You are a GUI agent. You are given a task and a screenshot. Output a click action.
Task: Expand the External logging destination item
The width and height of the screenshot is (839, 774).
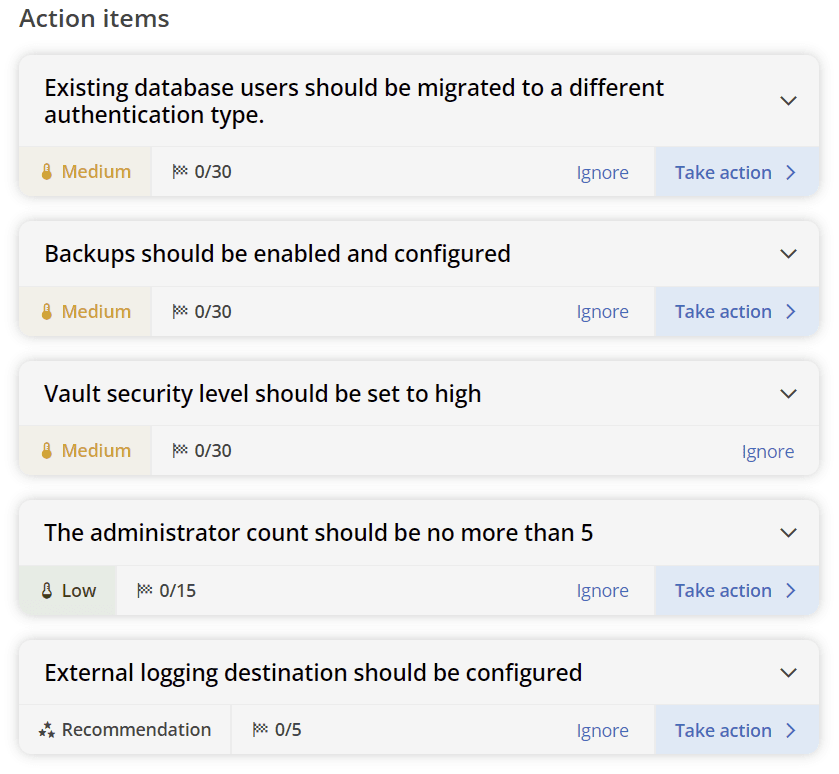[788, 673]
